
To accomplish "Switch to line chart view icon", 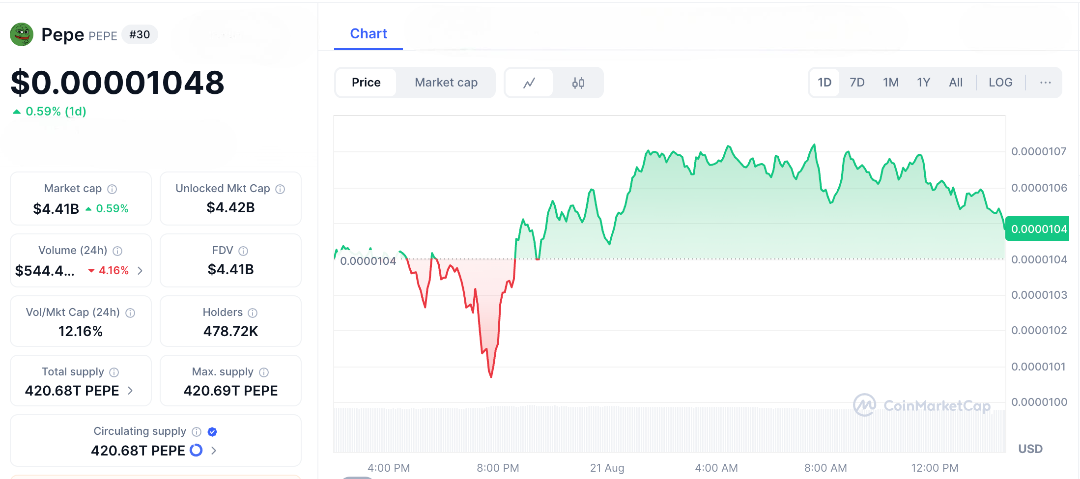I will [530, 83].
